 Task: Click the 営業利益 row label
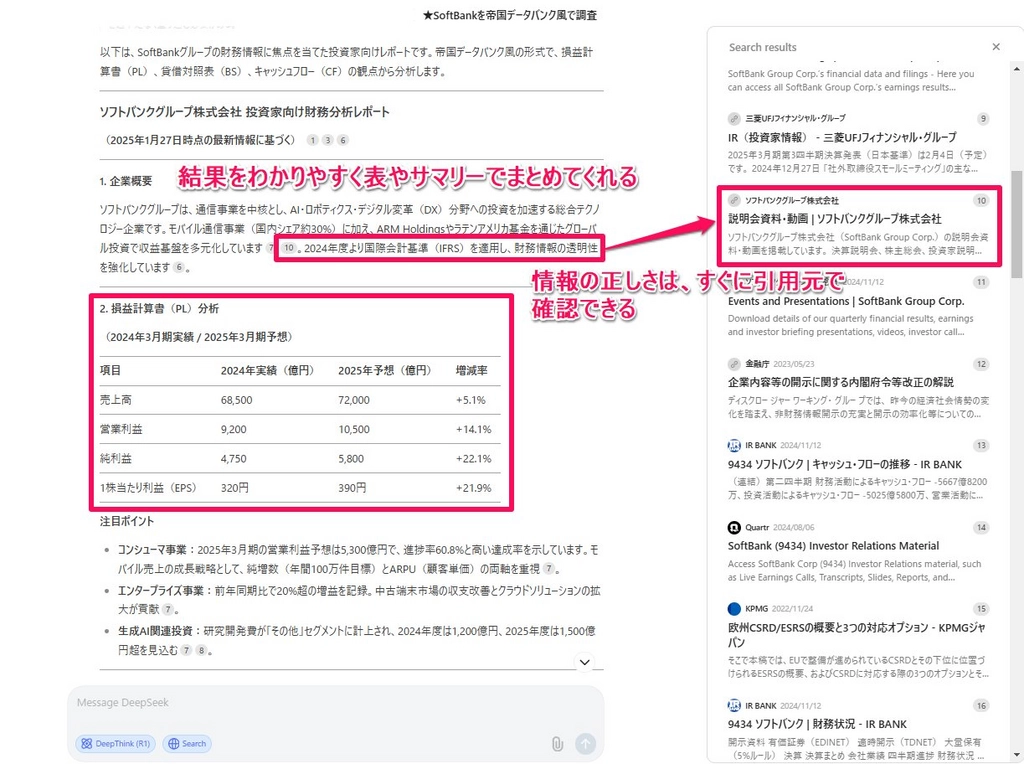121,429
